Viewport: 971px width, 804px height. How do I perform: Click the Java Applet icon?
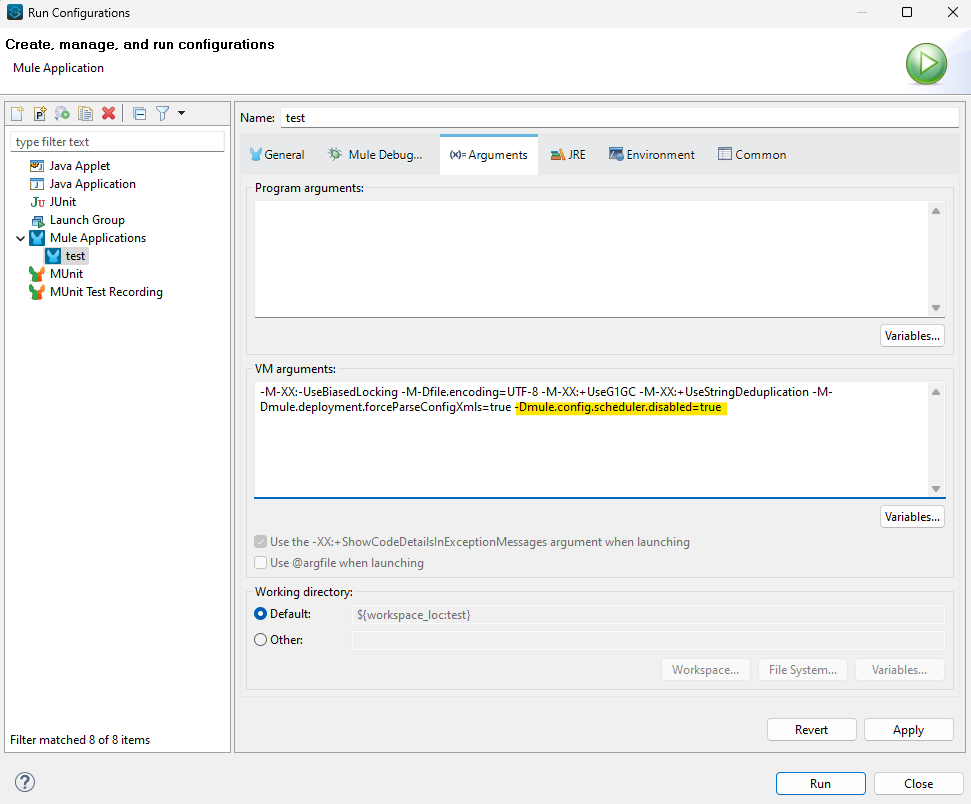point(37,166)
